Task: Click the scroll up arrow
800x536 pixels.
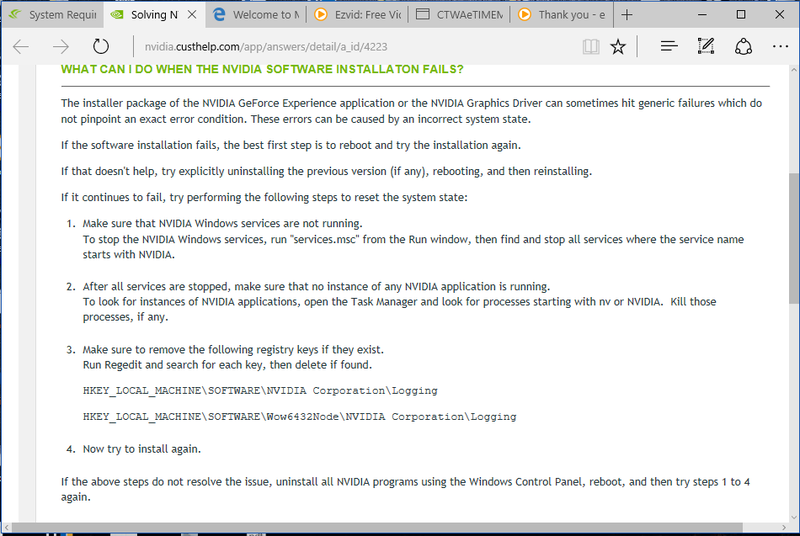Action: (794, 70)
